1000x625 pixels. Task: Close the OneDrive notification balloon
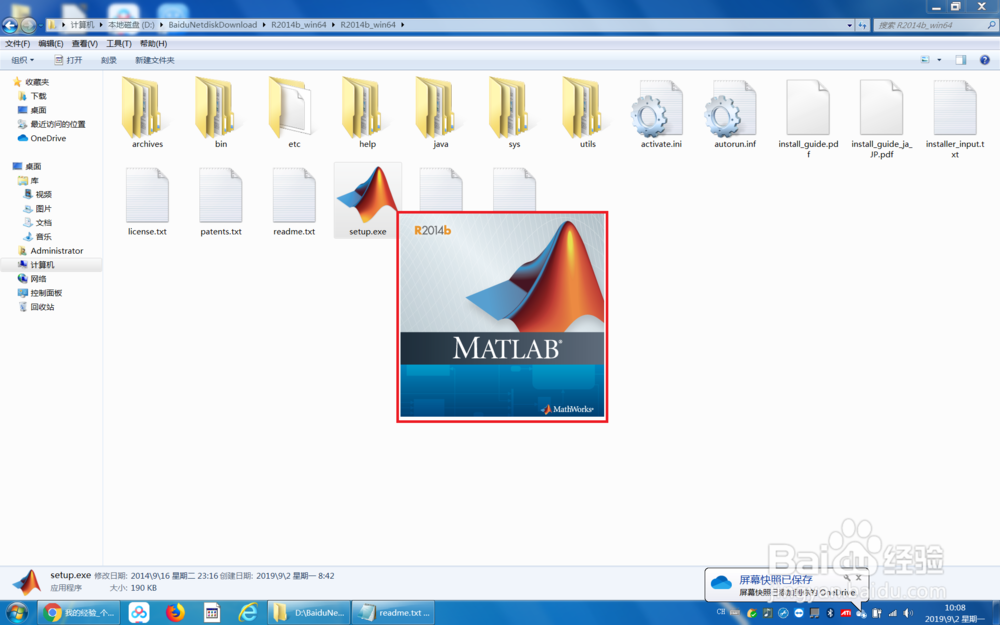(x=858, y=577)
